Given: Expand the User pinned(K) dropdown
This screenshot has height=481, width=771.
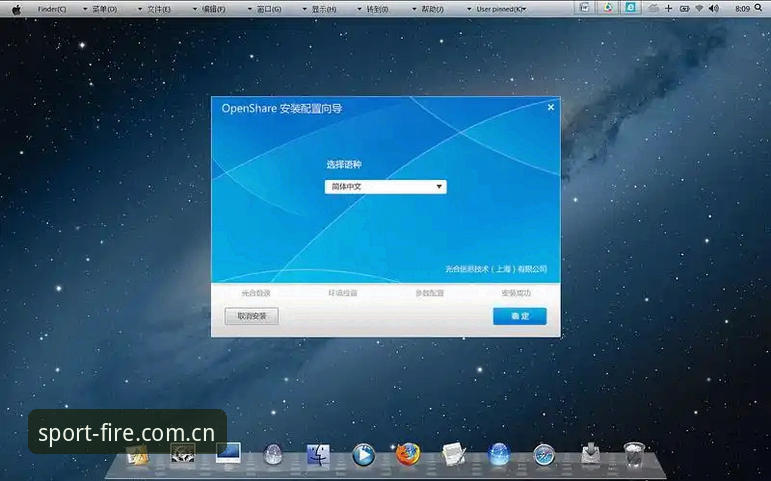Looking at the screenshot, I should point(501,9).
